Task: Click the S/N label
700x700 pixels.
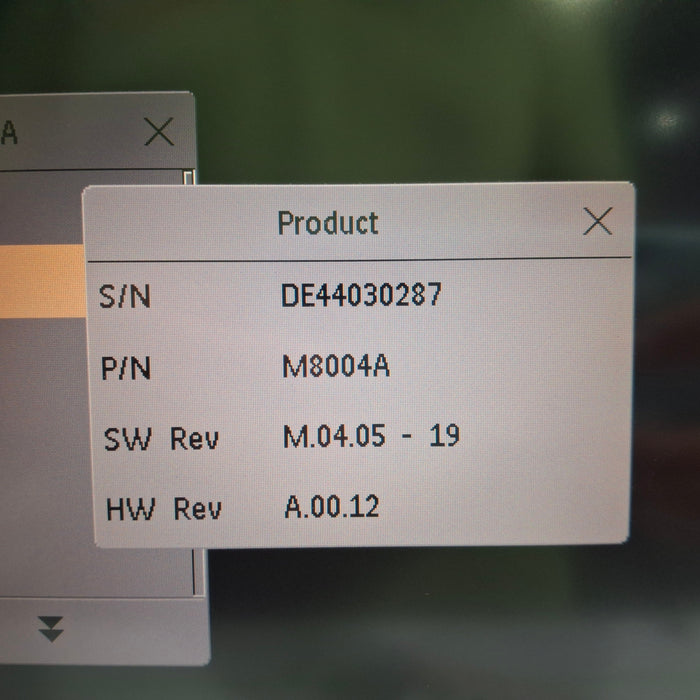Action: pyautogui.click(x=125, y=296)
